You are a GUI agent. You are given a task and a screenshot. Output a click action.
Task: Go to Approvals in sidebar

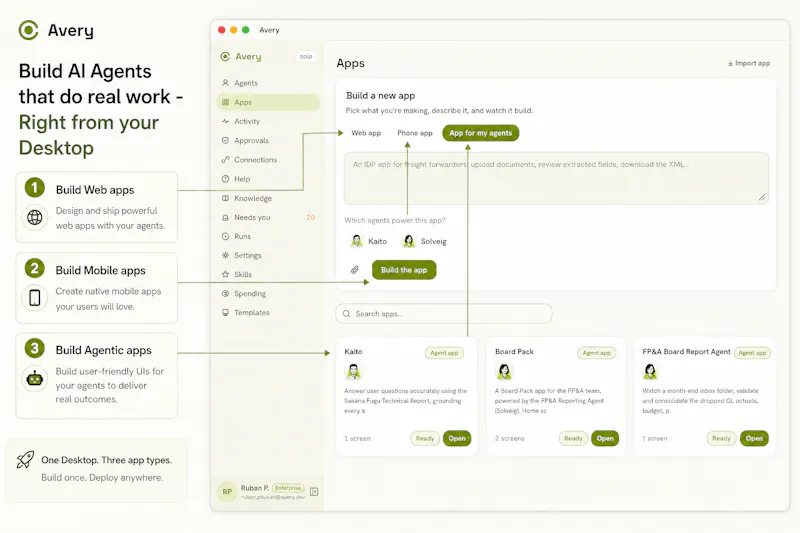click(268, 140)
